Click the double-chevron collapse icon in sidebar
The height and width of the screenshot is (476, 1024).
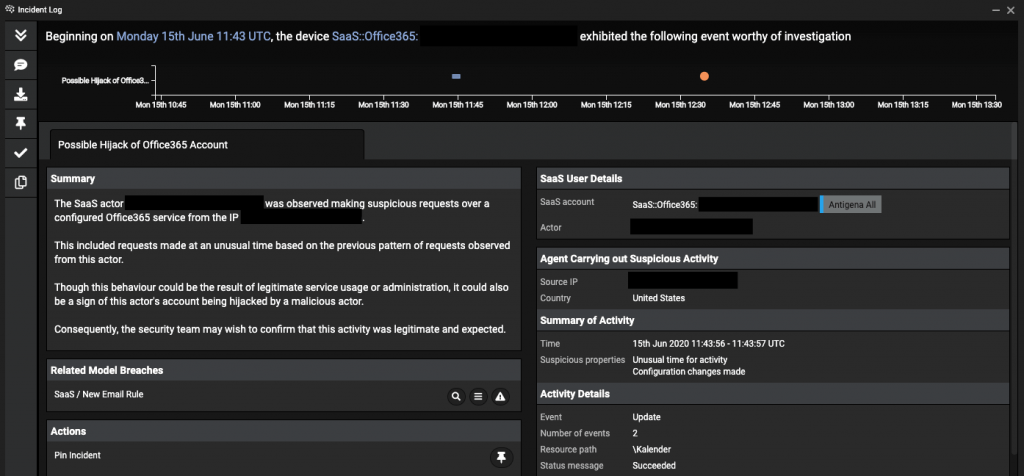(20, 35)
